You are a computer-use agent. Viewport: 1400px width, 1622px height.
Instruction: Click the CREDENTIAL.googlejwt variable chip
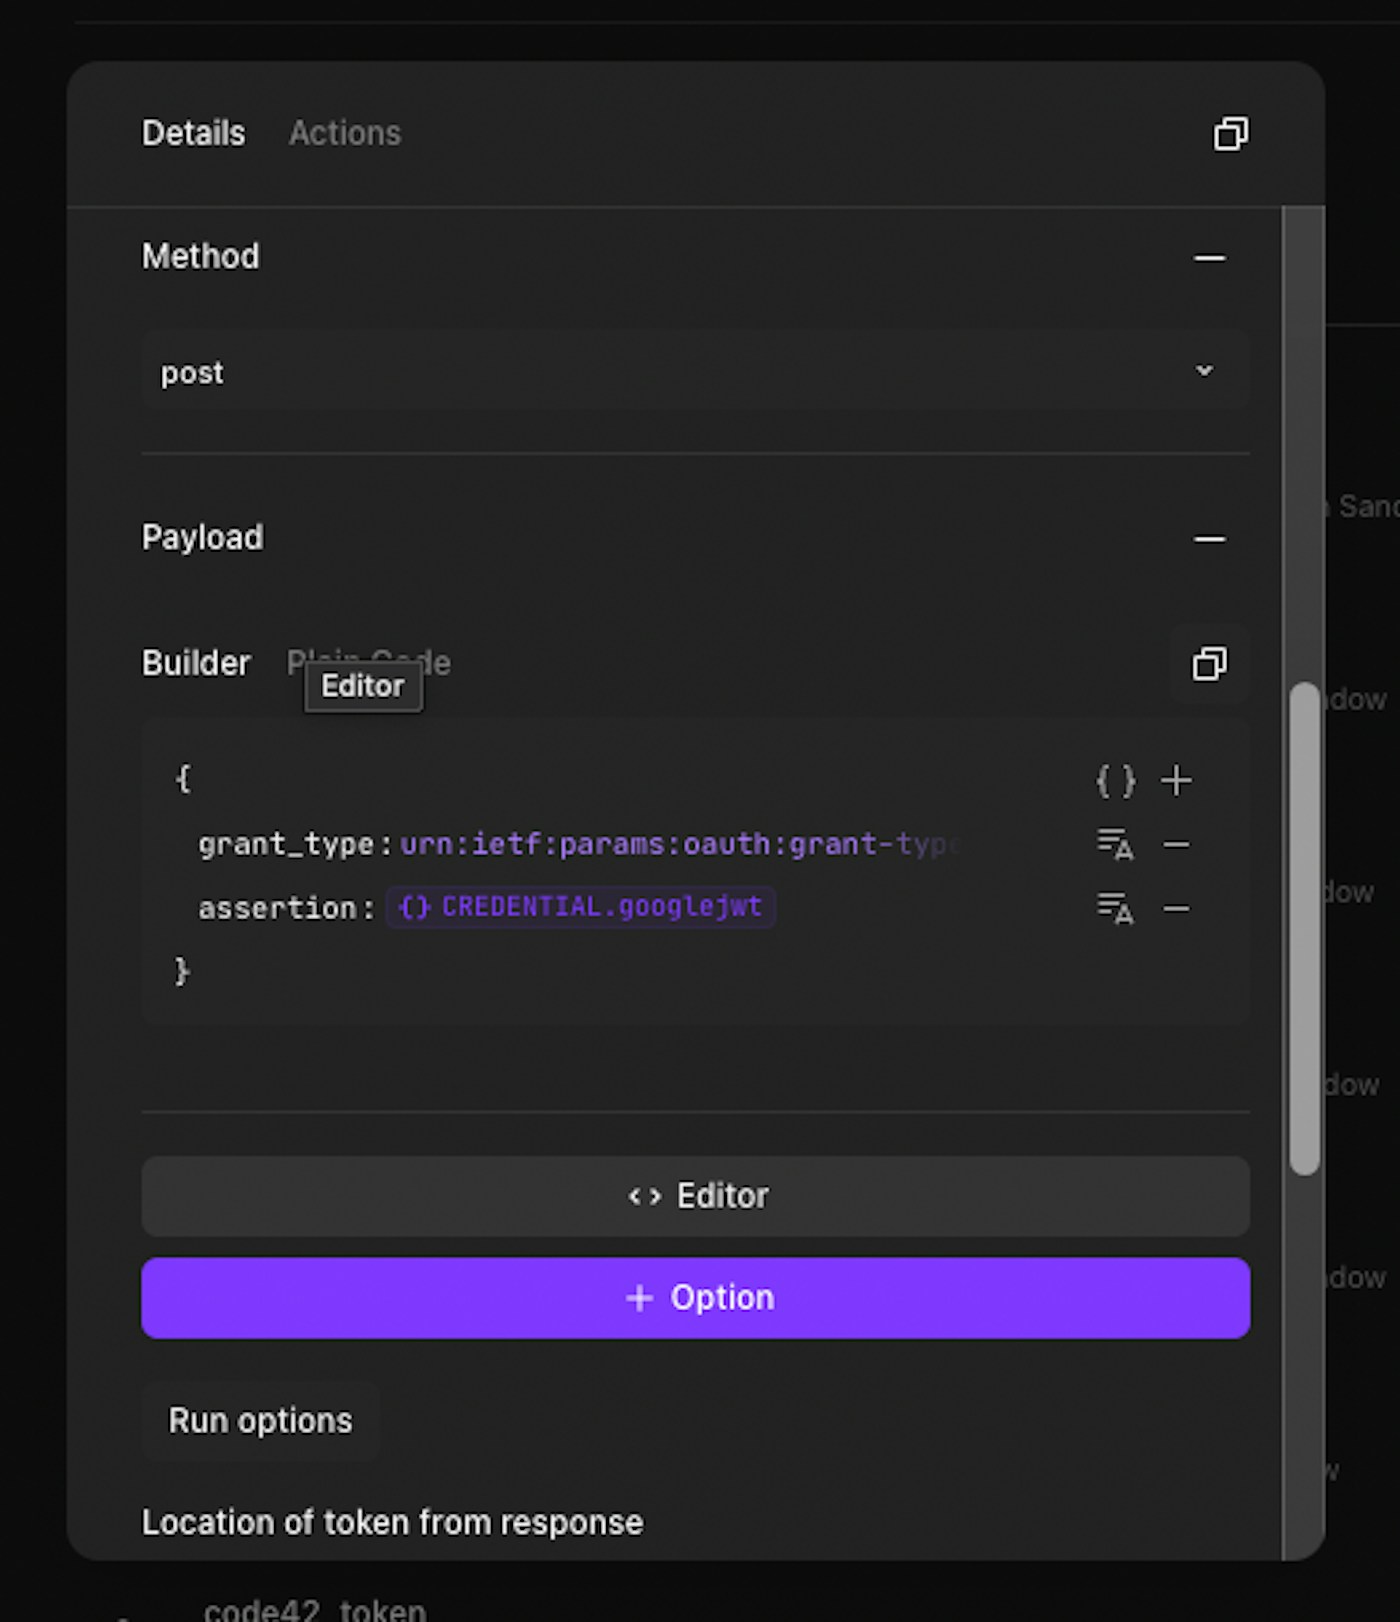pos(581,907)
